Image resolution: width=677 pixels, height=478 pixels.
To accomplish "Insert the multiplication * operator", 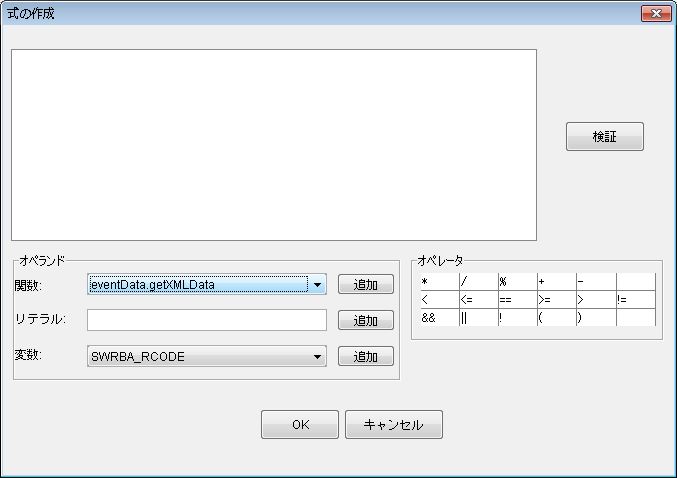I will pyautogui.click(x=440, y=282).
